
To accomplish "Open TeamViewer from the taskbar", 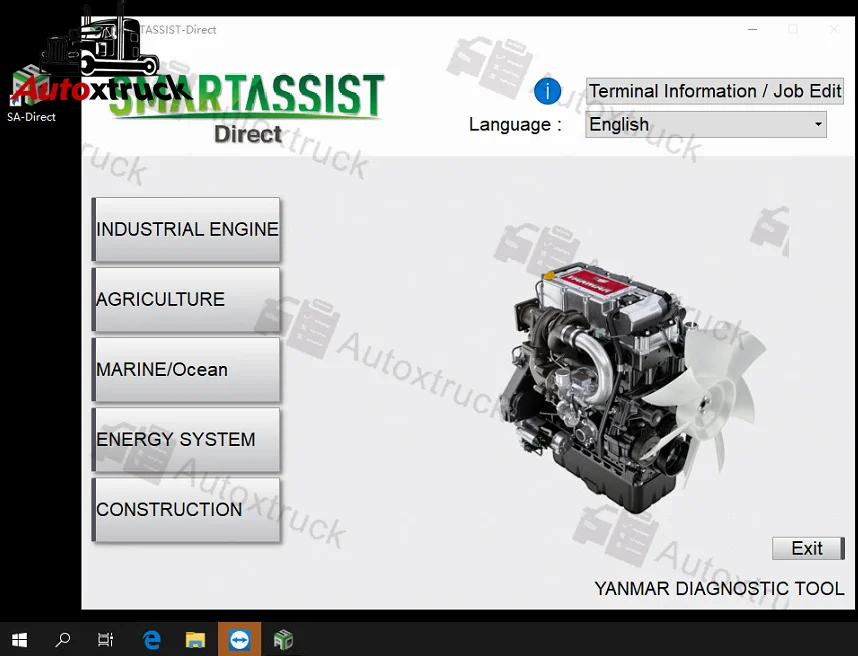I will [x=239, y=639].
